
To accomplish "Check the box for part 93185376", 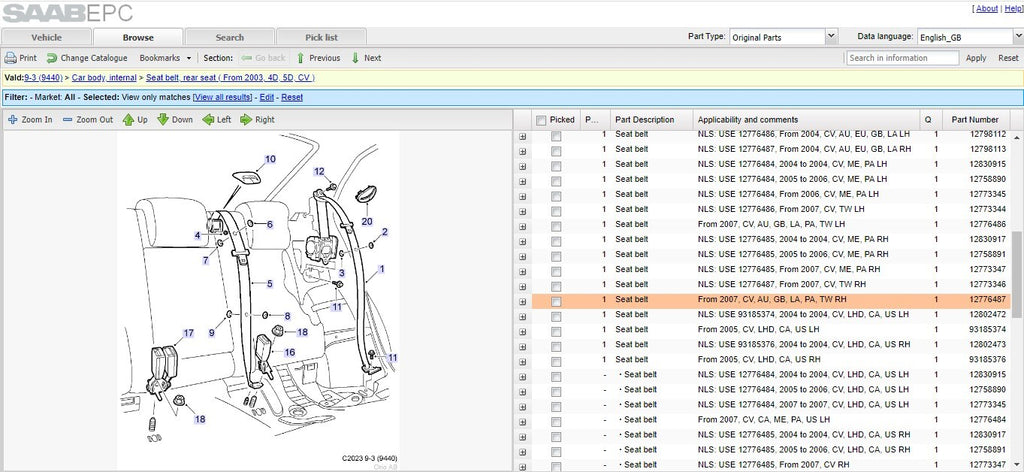I will pyautogui.click(x=556, y=362).
